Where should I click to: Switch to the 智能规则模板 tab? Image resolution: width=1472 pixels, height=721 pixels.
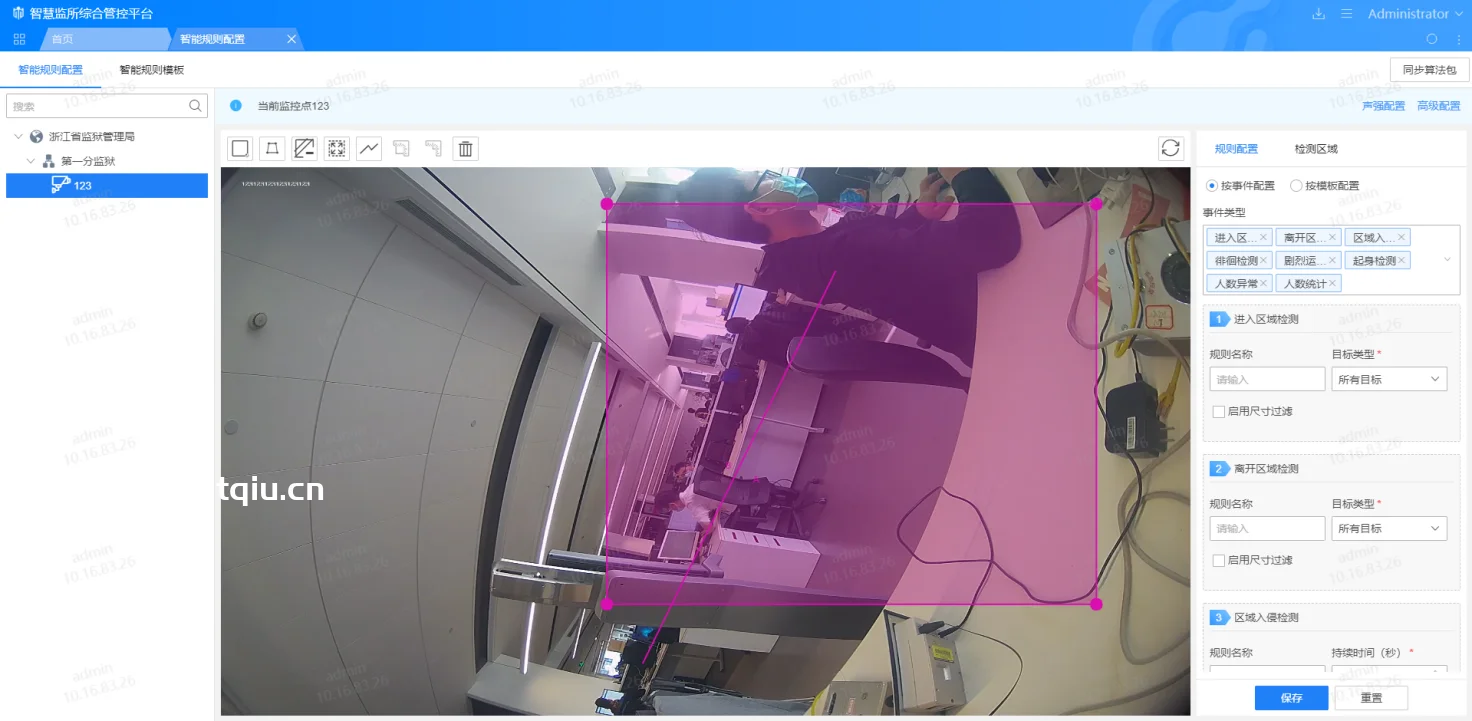151,70
